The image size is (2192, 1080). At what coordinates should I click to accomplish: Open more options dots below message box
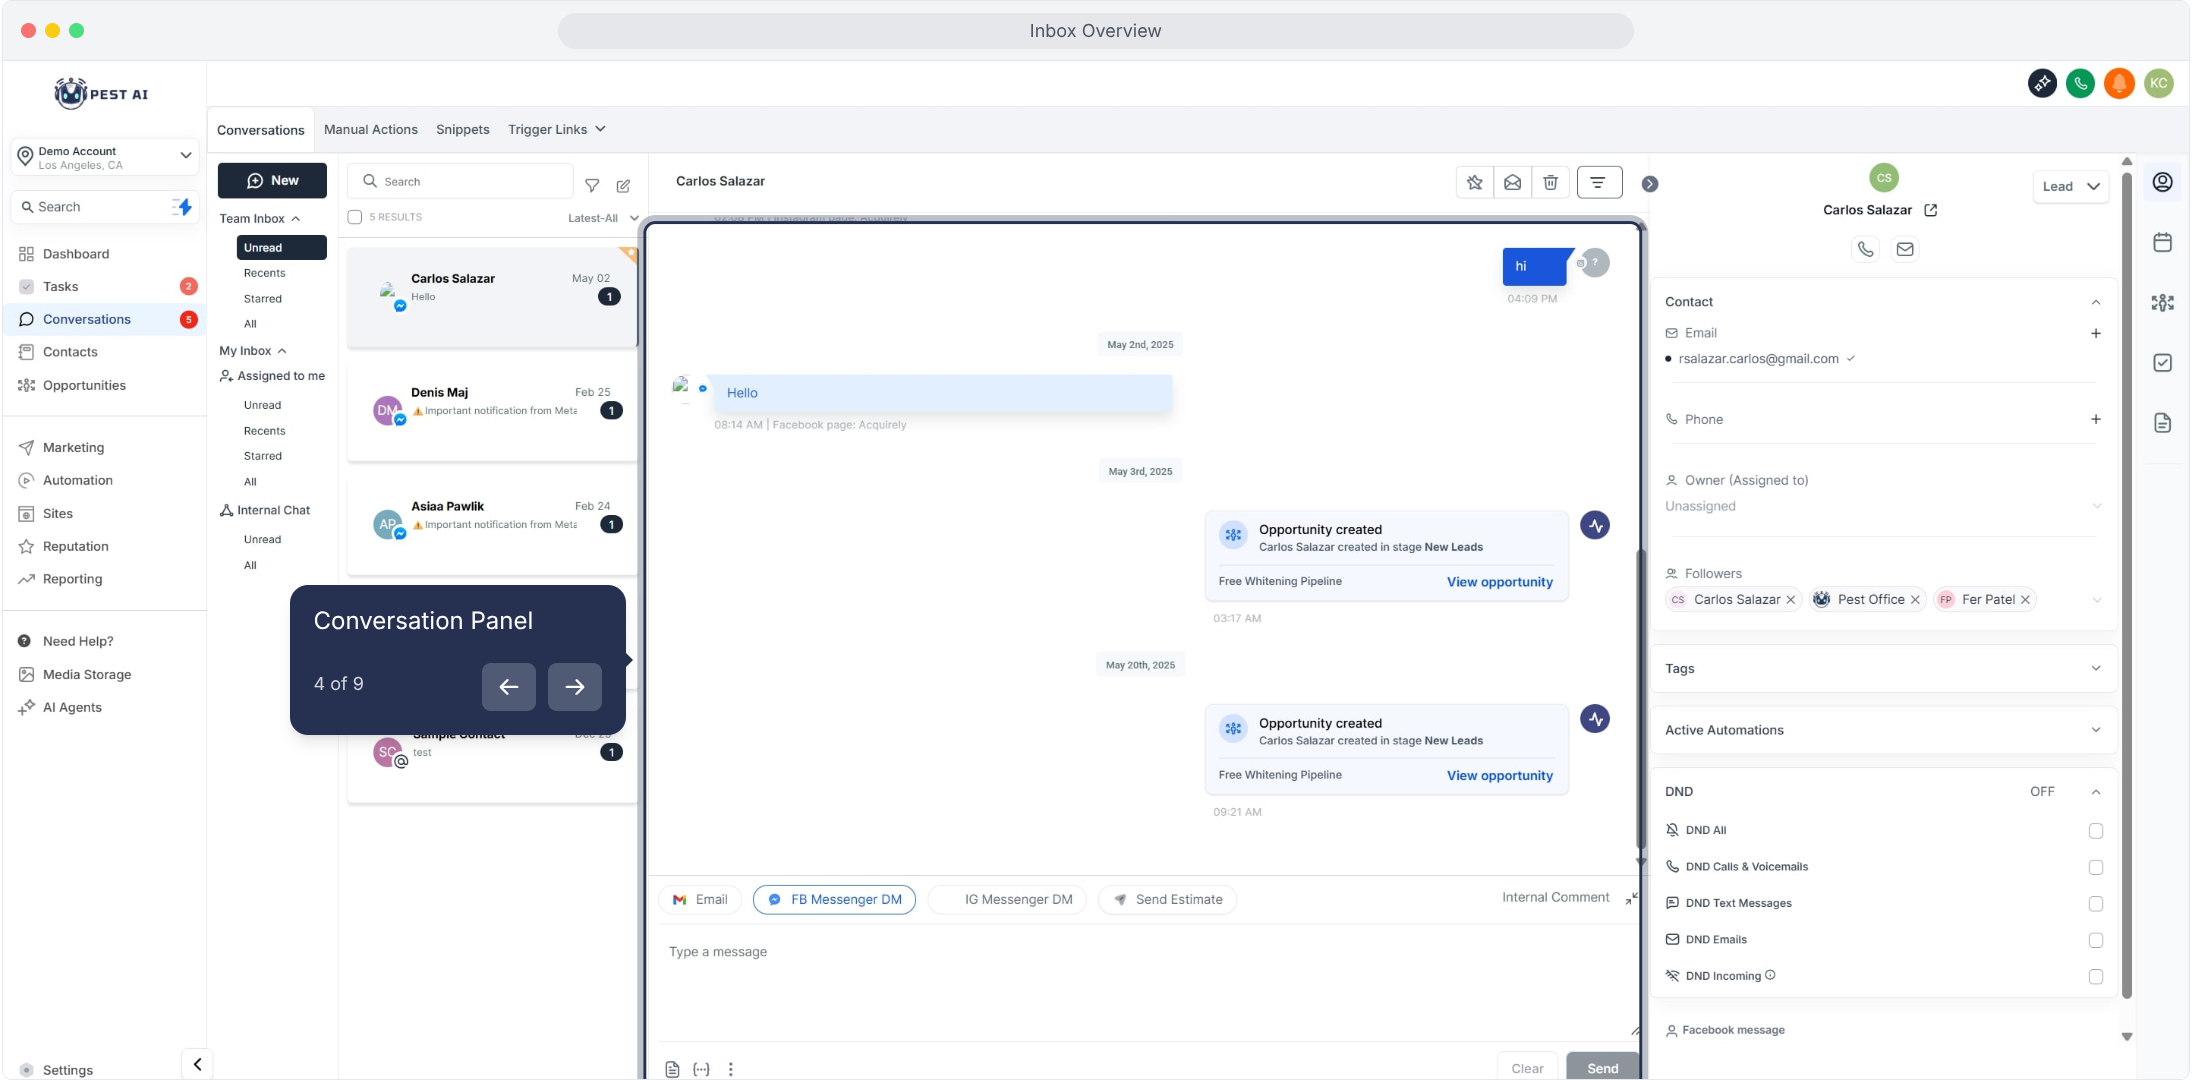pyautogui.click(x=731, y=1069)
